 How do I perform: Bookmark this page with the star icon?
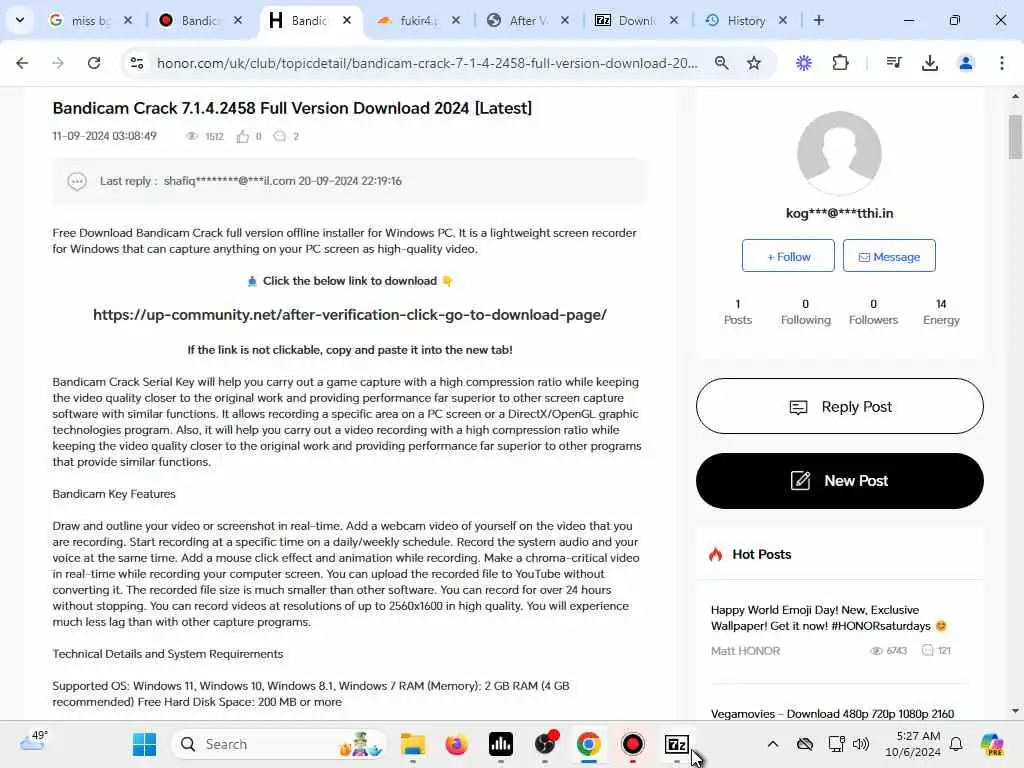pyautogui.click(x=754, y=63)
